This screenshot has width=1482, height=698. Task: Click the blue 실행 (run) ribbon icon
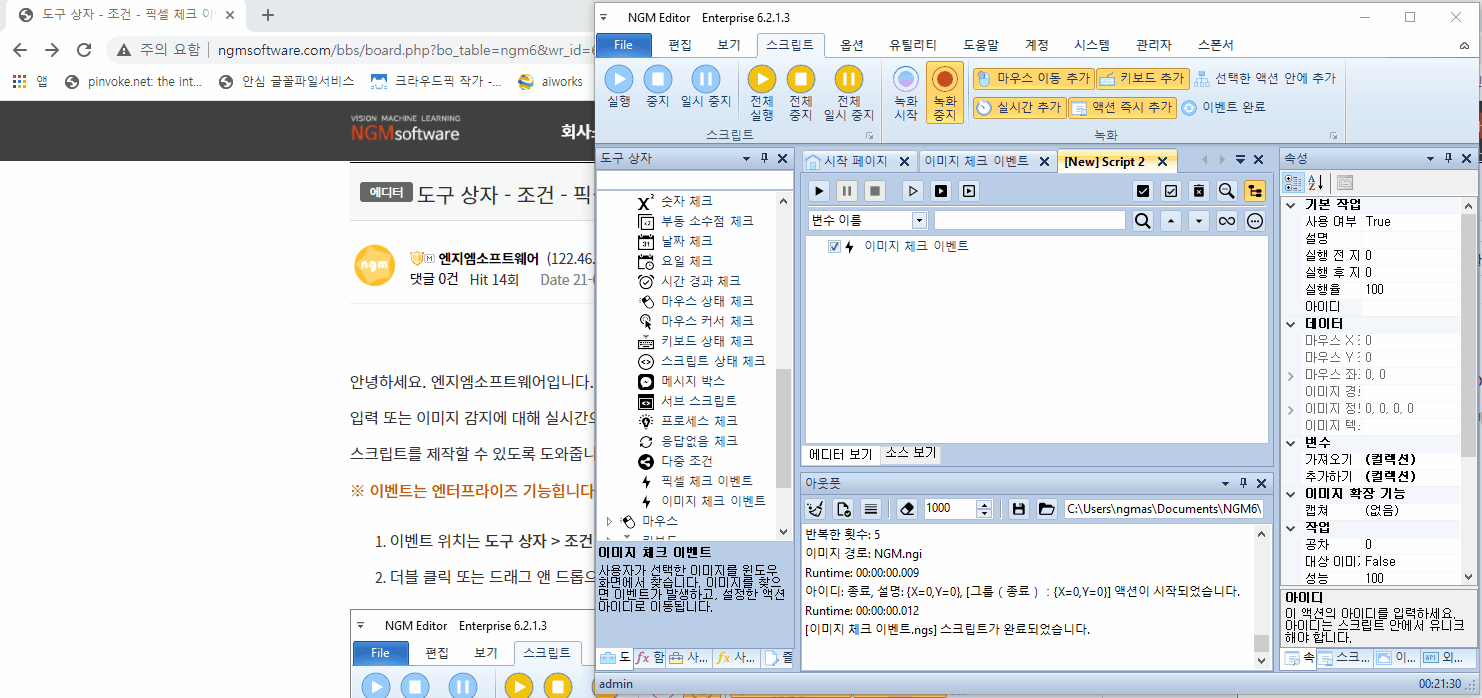[x=619, y=79]
